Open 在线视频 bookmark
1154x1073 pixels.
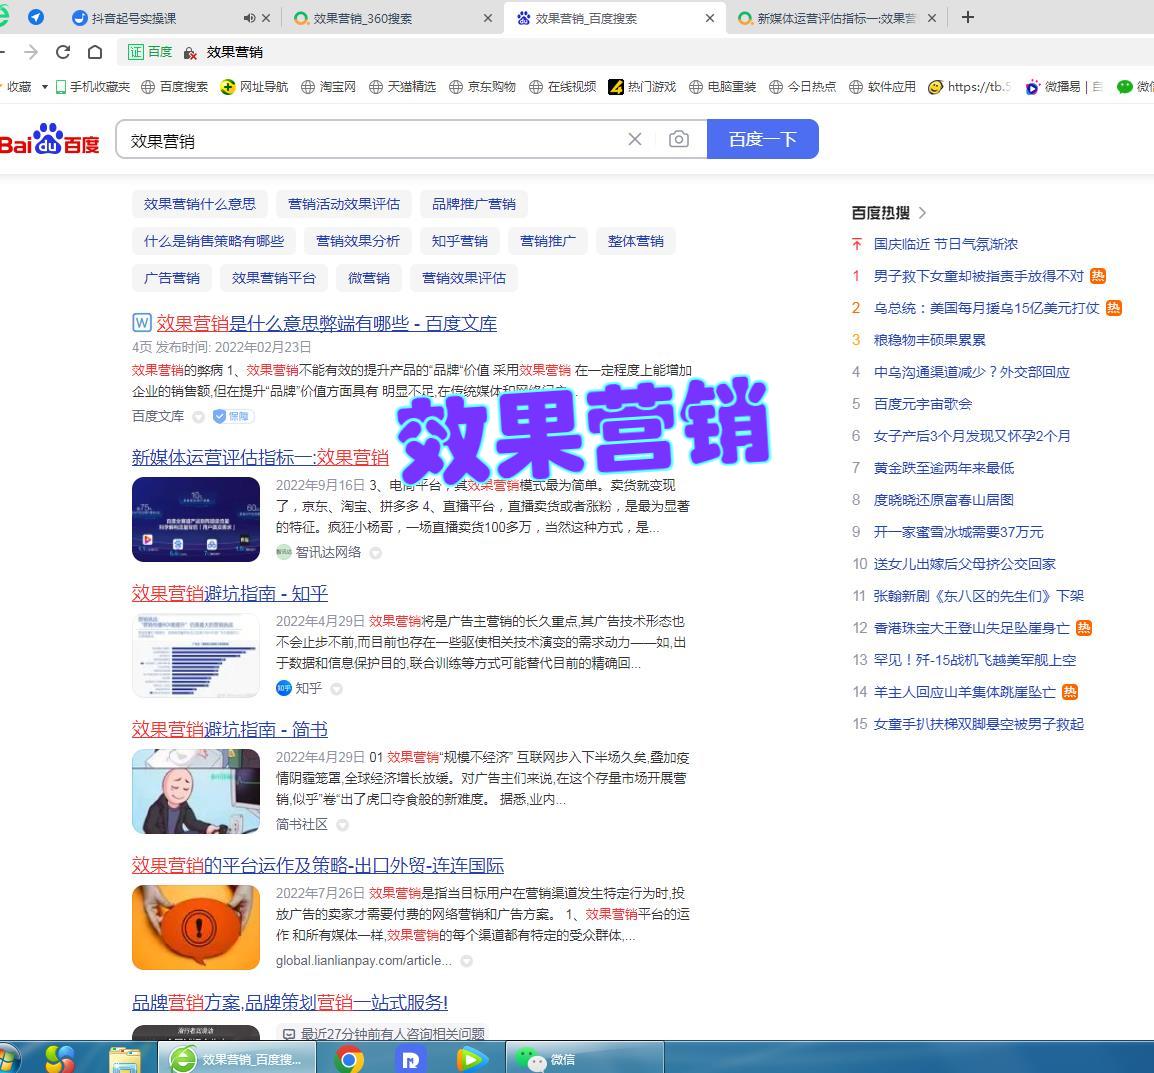[x=562, y=87]
